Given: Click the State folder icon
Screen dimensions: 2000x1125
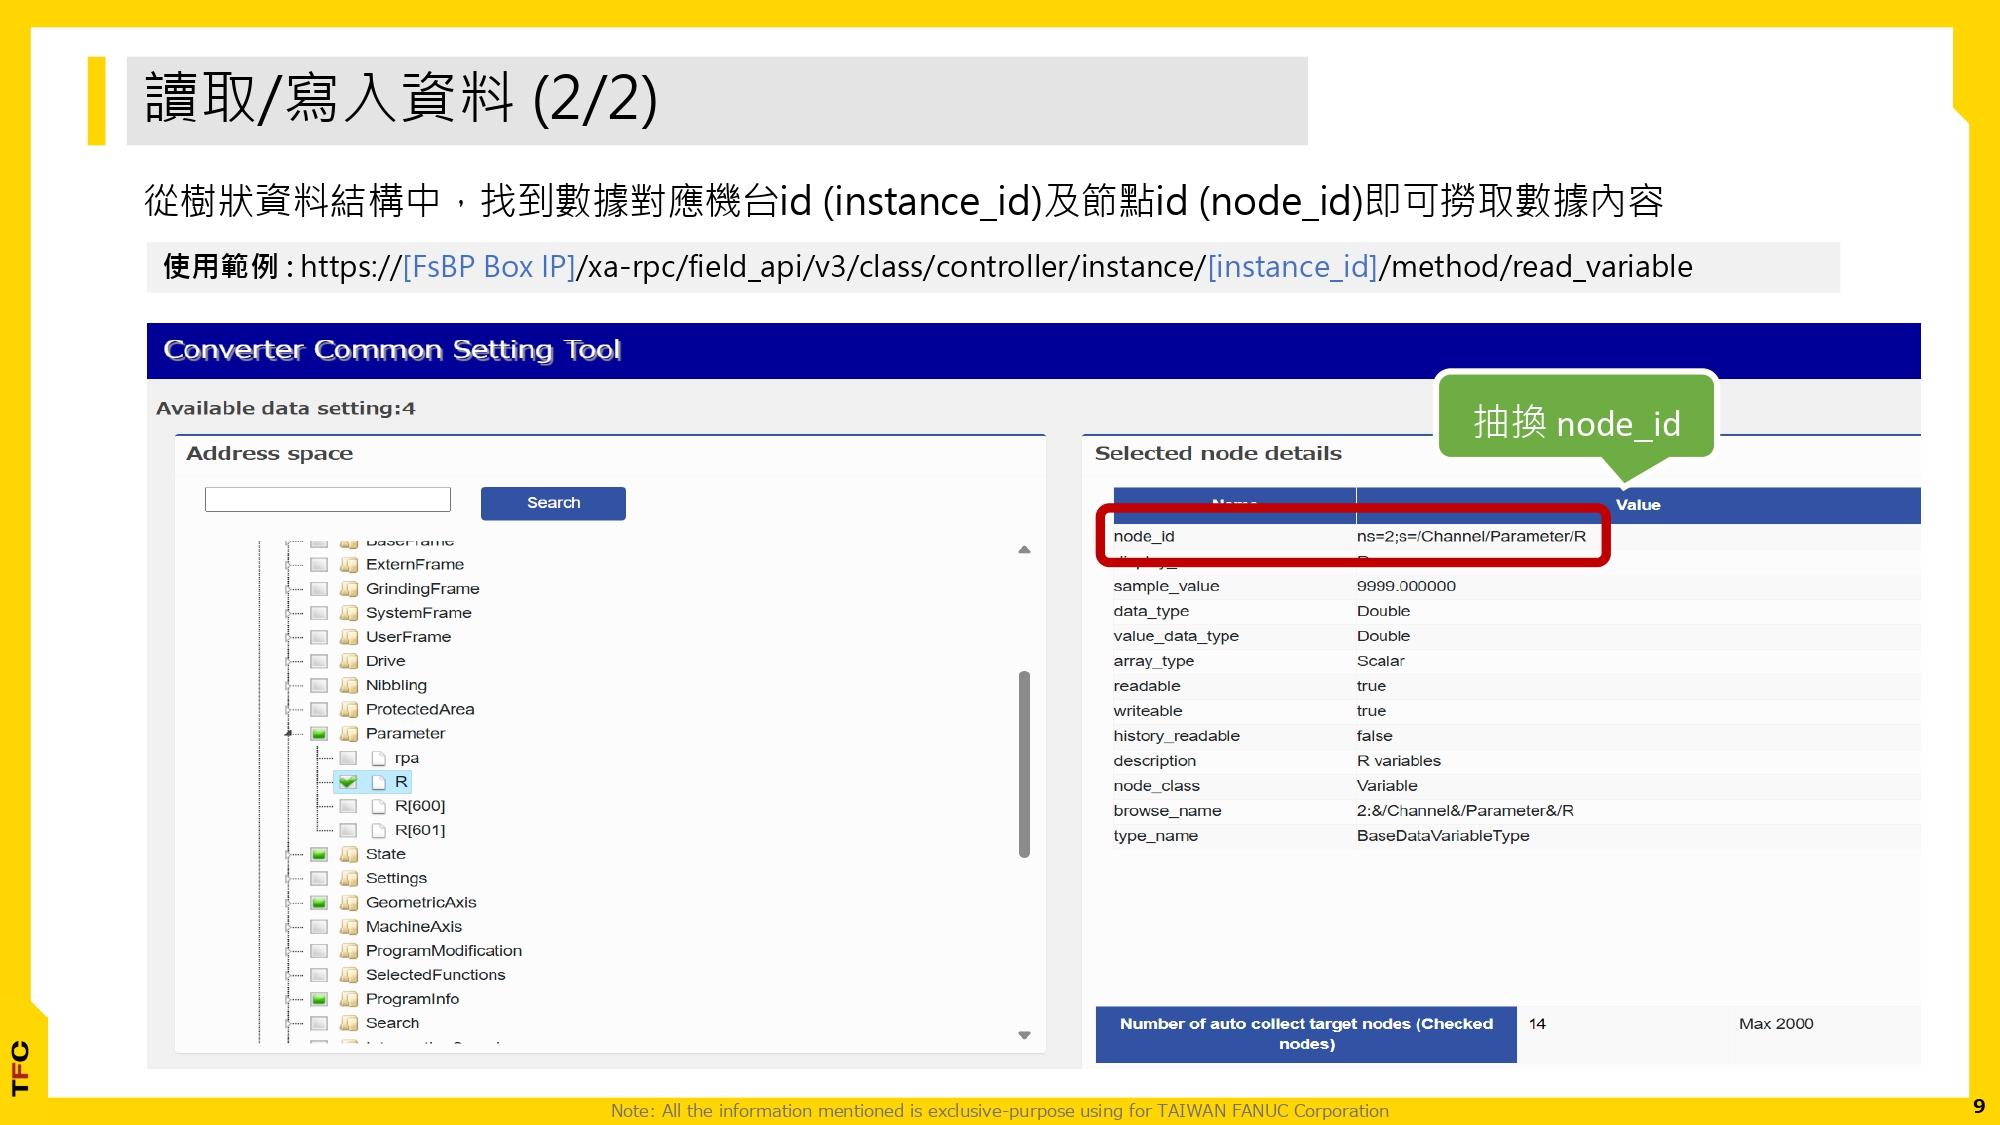Looking at the screenshot, I should pyautogui.click(x=349, y=854).
